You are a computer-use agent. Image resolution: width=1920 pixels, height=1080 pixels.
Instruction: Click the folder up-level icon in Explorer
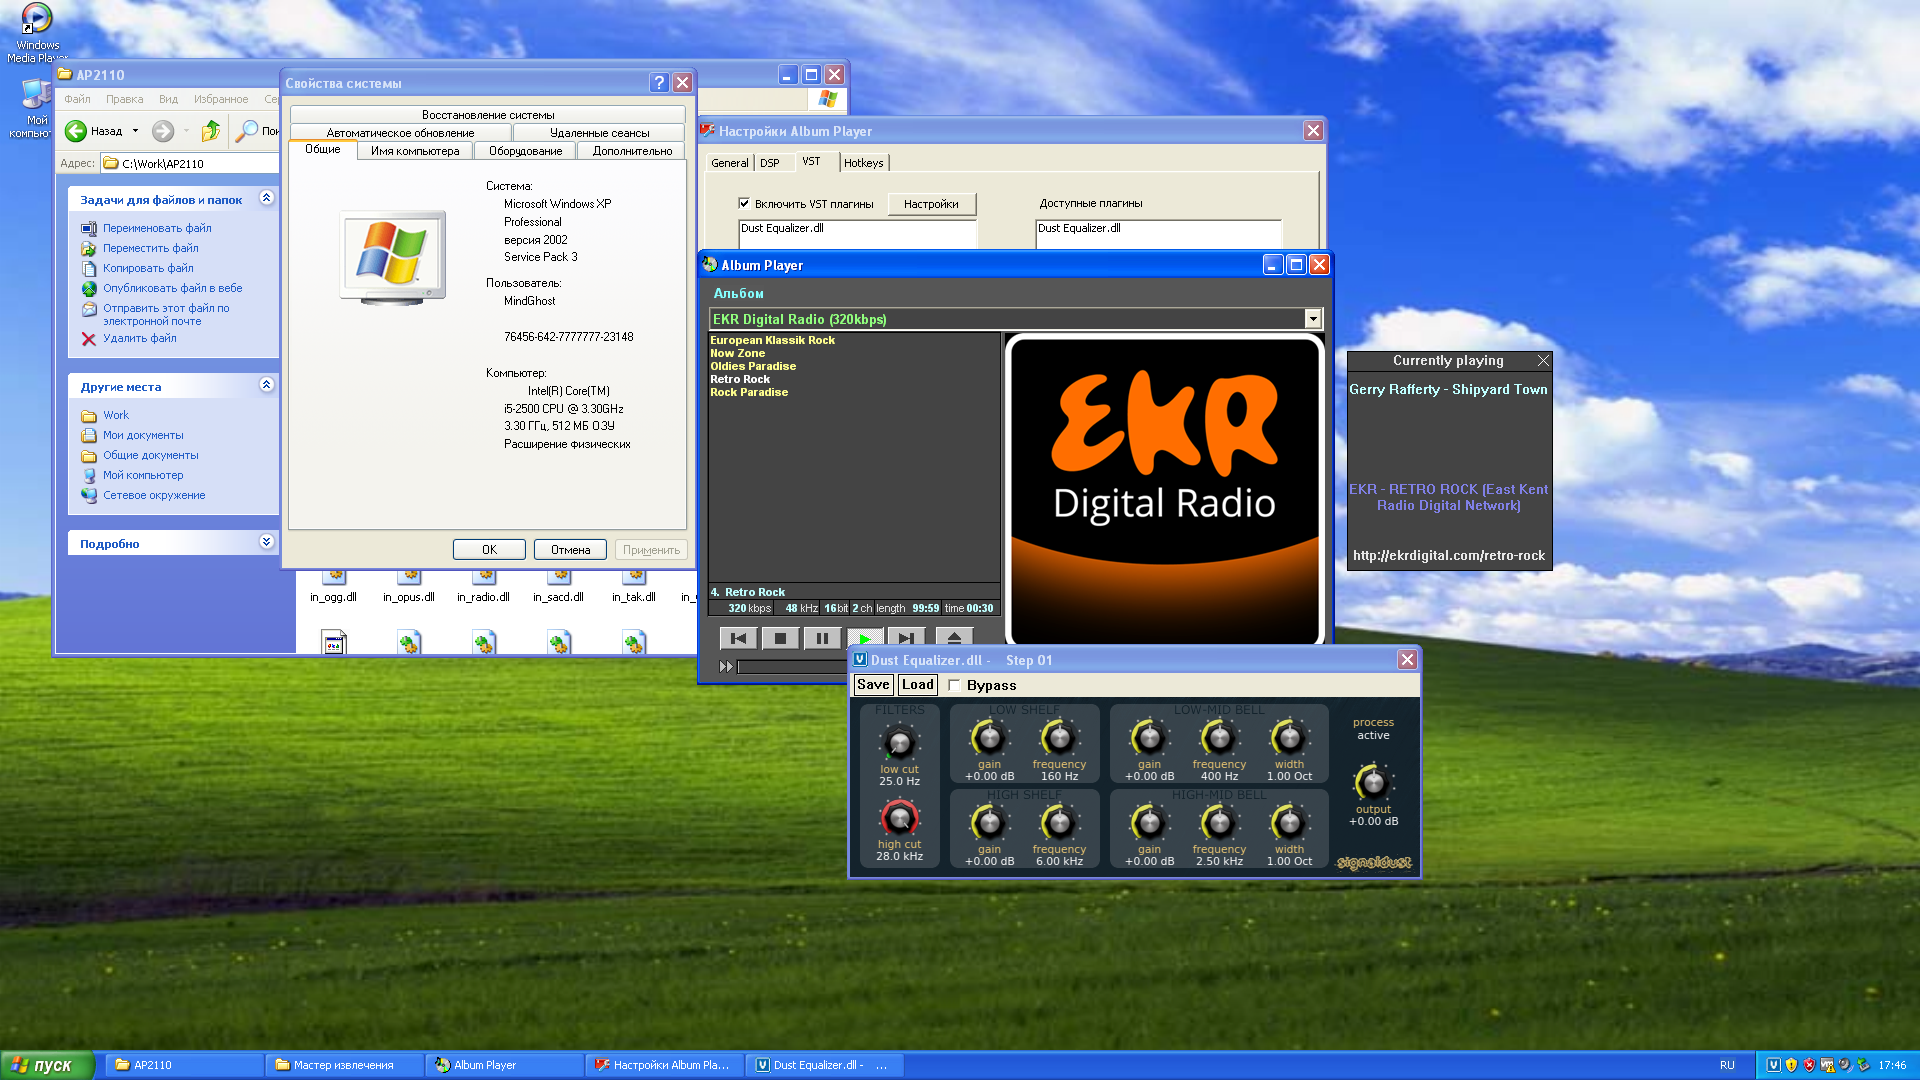coord(210,131)
